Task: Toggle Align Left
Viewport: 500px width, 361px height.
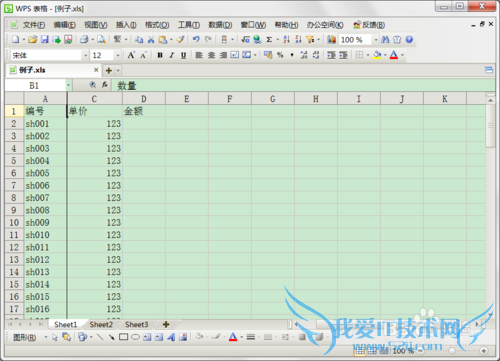Action: click(199, 55)
